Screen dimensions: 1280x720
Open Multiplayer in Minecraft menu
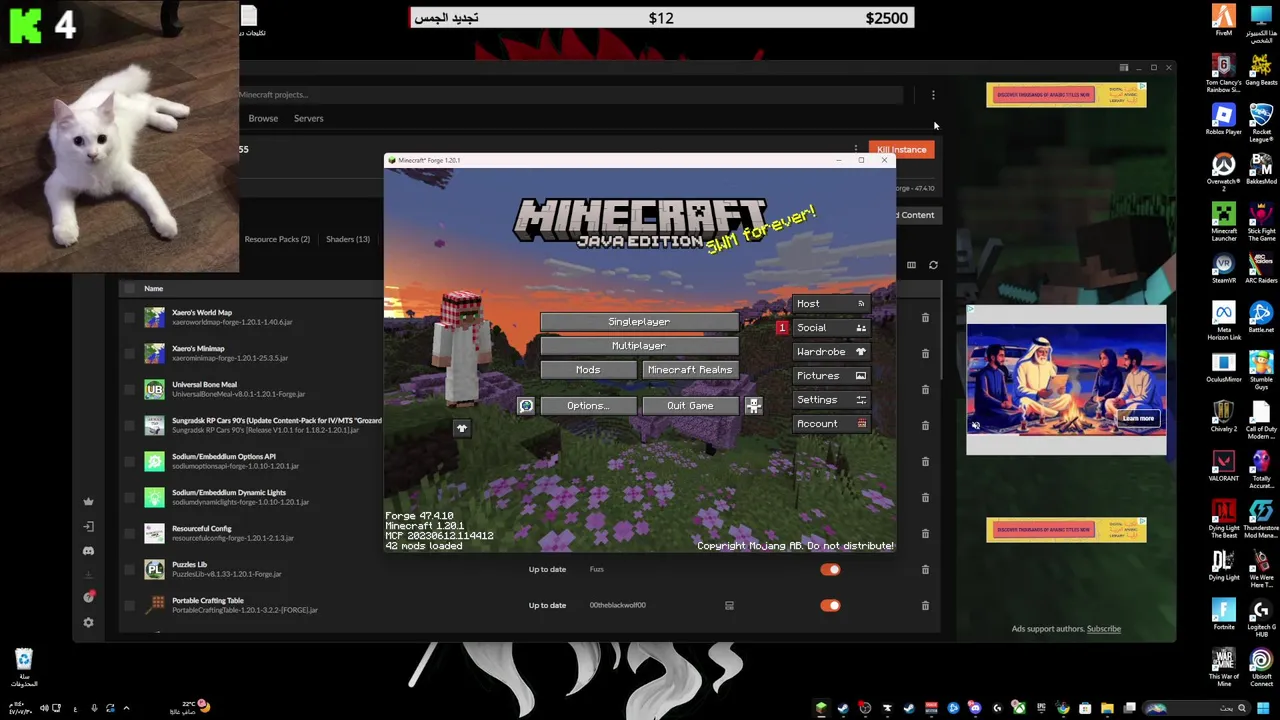639,346
